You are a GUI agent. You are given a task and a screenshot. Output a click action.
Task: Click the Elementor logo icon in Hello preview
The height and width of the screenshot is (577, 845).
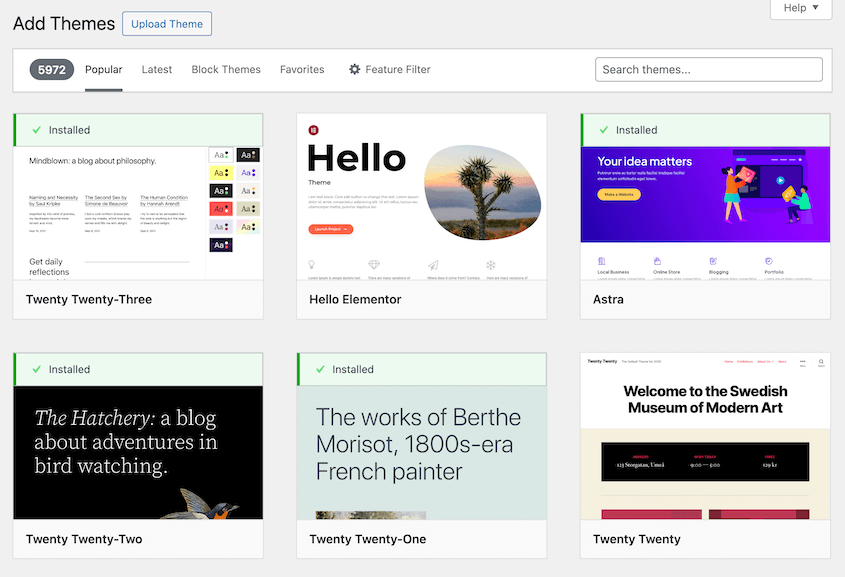[313, 130]
